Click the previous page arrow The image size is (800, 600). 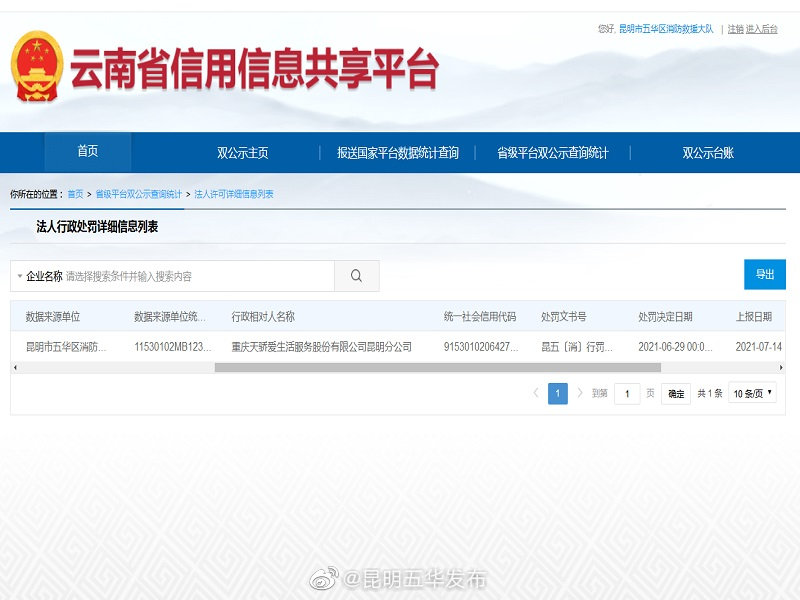[535, 393]
